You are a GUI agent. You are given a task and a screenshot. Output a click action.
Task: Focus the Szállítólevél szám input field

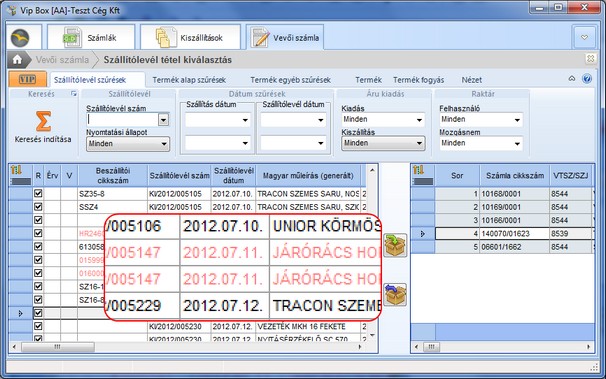tap(123, 120)
